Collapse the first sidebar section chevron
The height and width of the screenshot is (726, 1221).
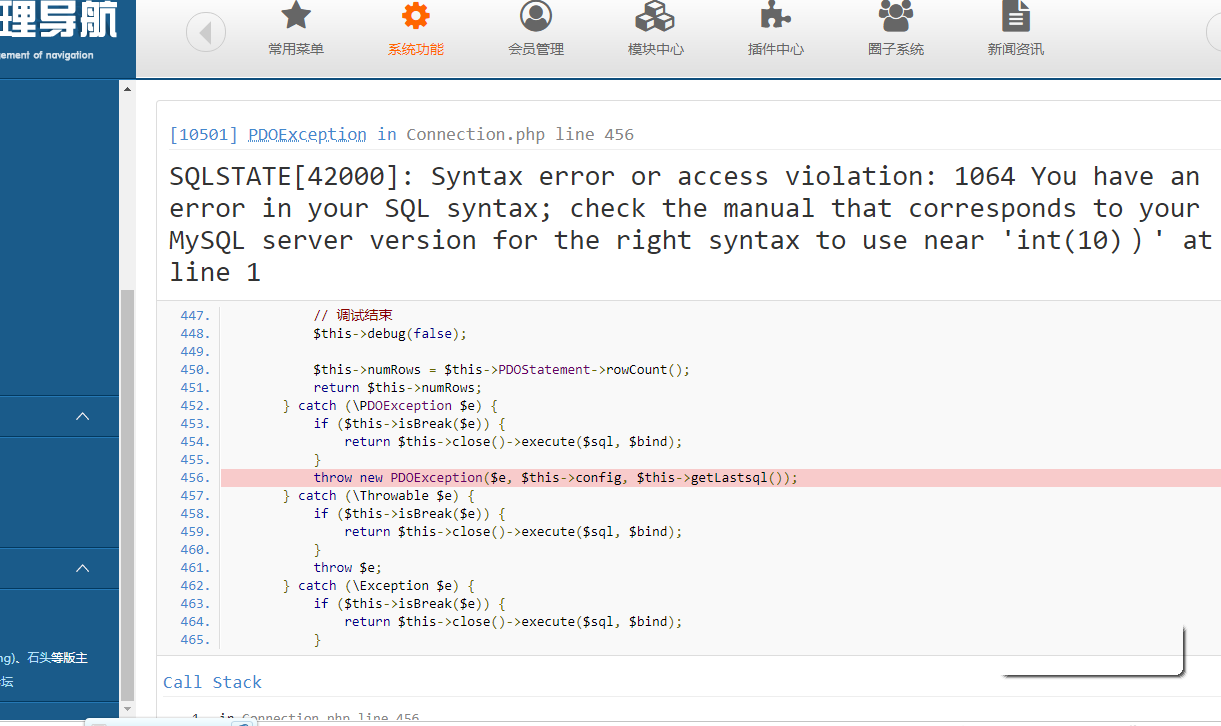83,416
